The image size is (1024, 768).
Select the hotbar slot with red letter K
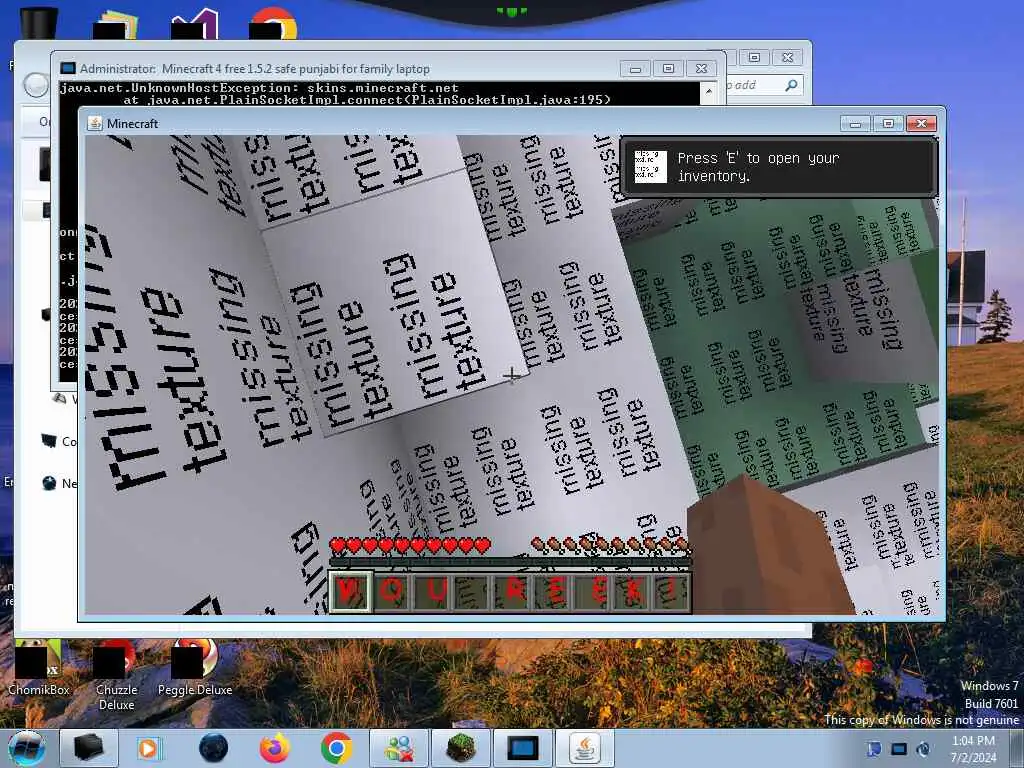[633, 592]
